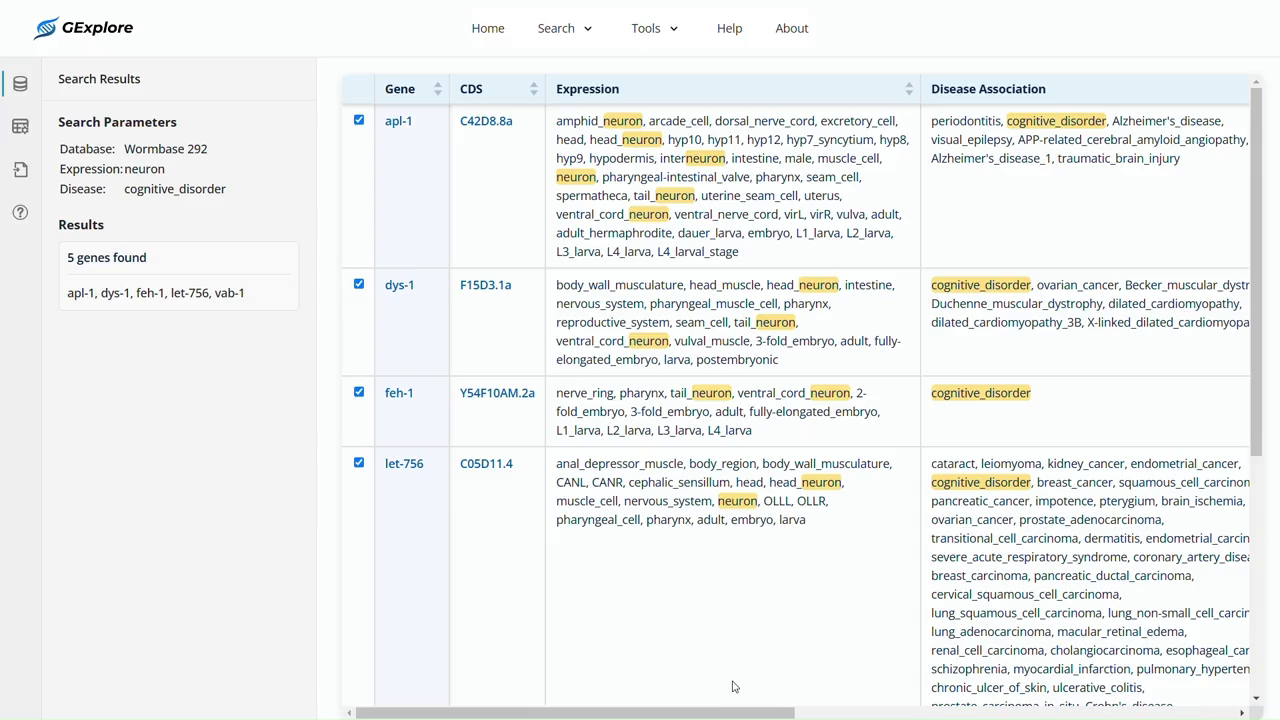Open the C42D8.8a CDS link
This screenshot has height=720, width=1280.
(x=486, y=121)
